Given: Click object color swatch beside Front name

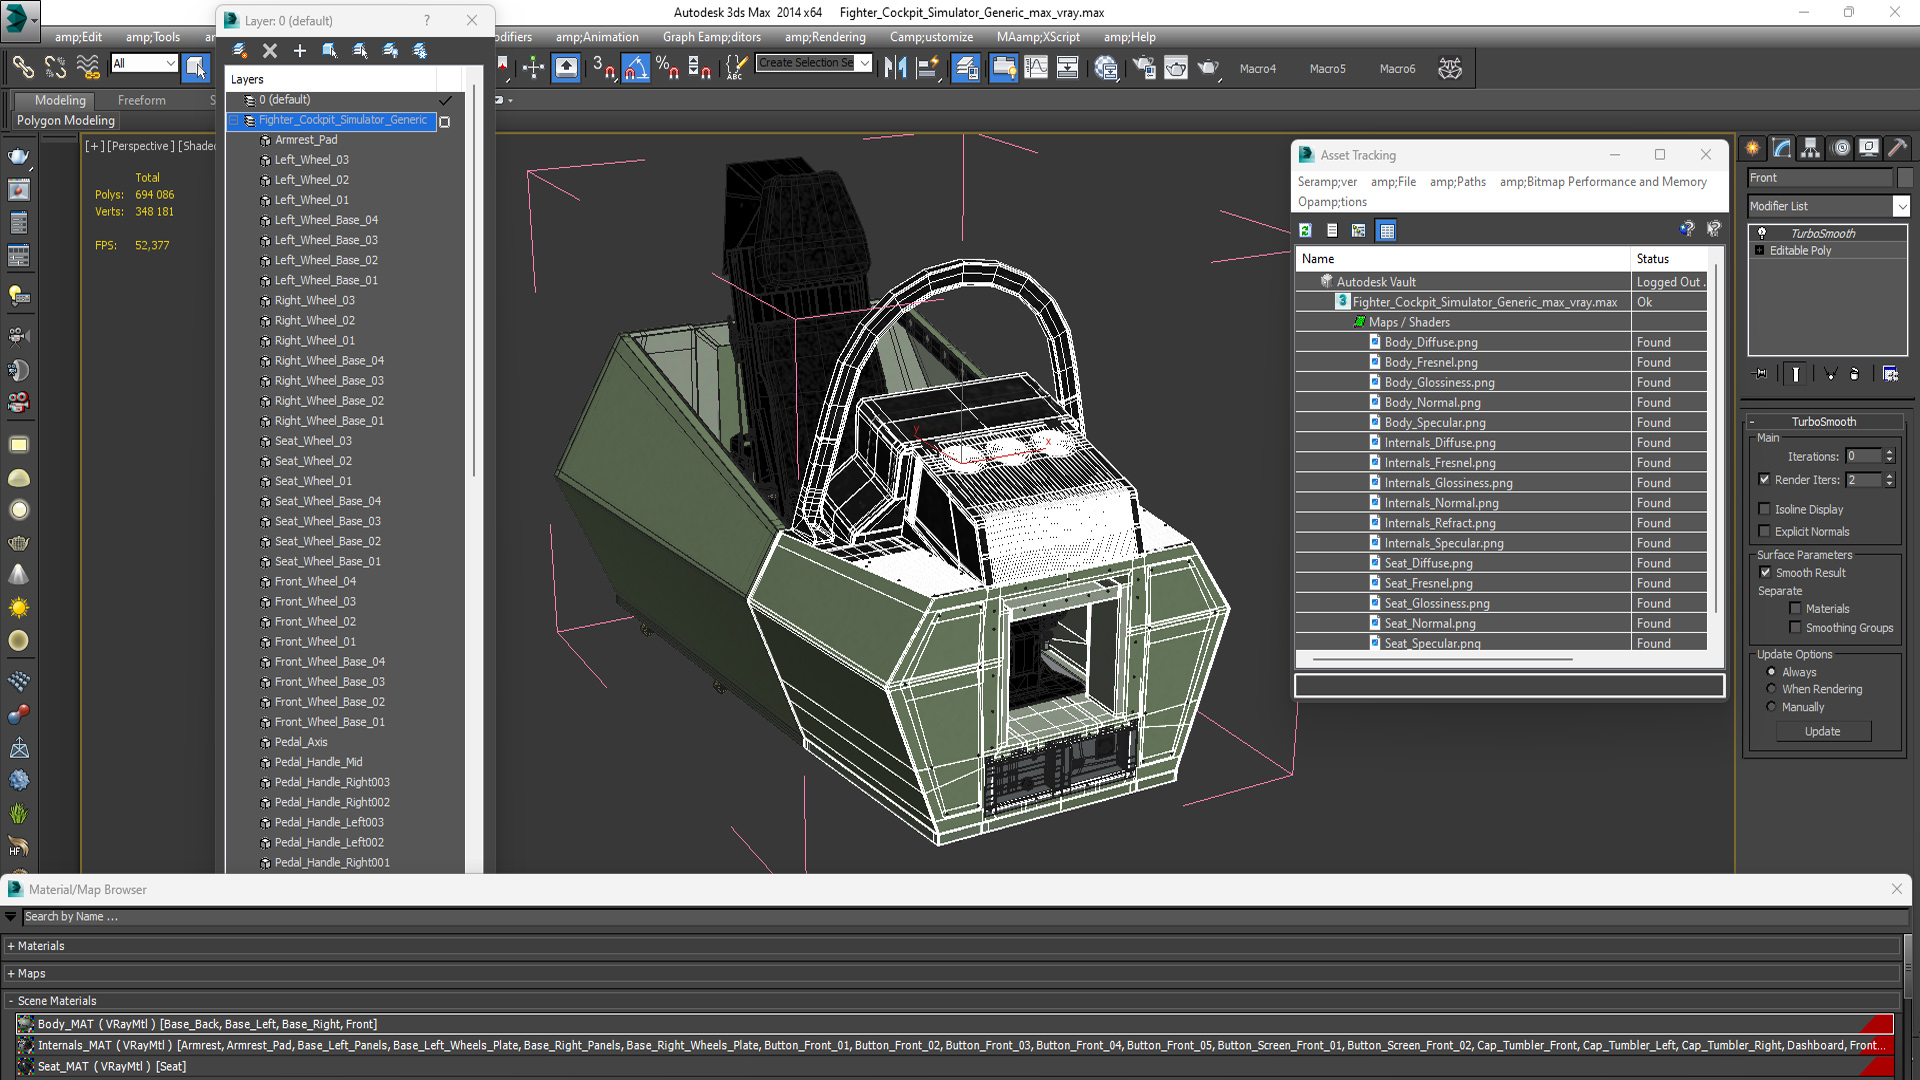Looking at the screenshot, I should click(1905, 177).
